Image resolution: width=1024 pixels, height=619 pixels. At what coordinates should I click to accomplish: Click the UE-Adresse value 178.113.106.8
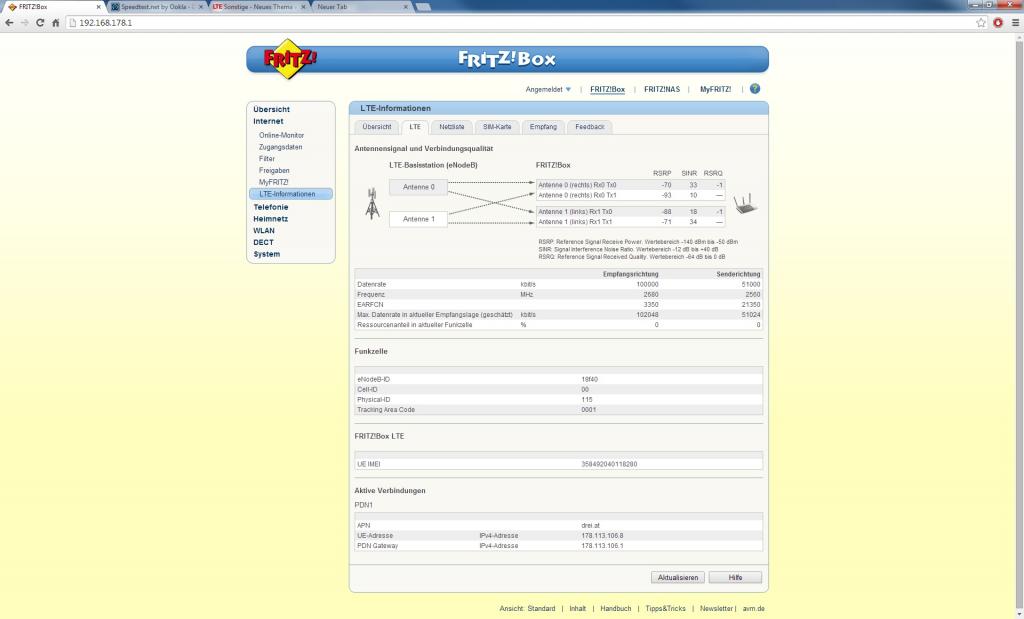pyautogui.click(x=602, y=536)
